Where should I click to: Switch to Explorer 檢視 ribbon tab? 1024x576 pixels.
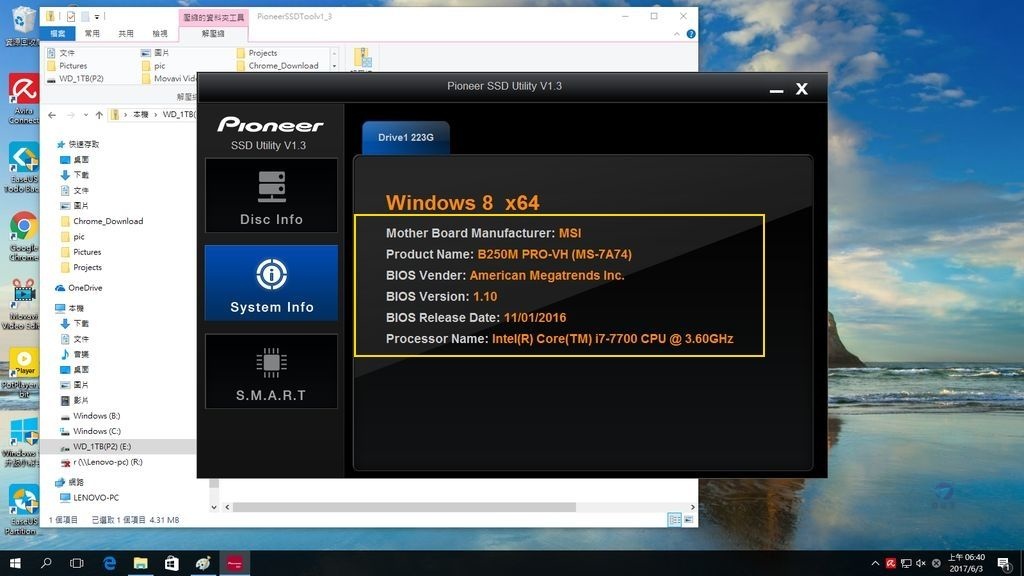point(160,33)
